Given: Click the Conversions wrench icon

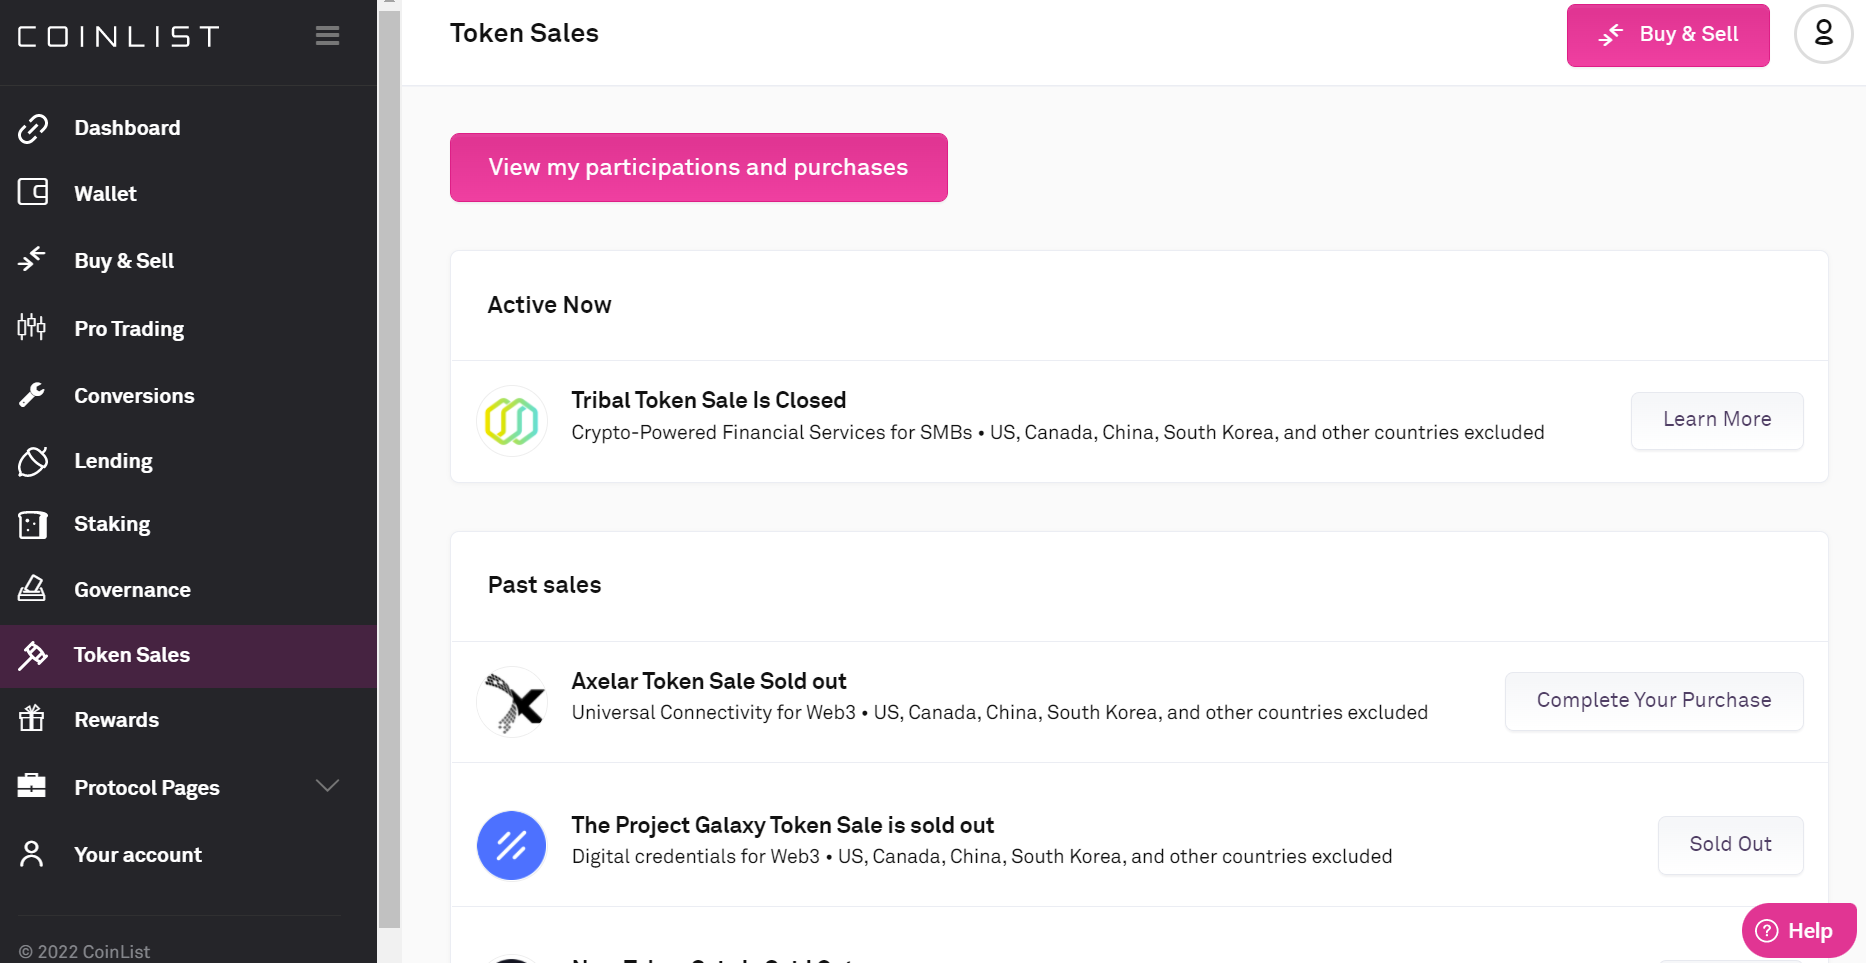Looking at the screenshot, I should pyautogui.click(x=32, y=395).
